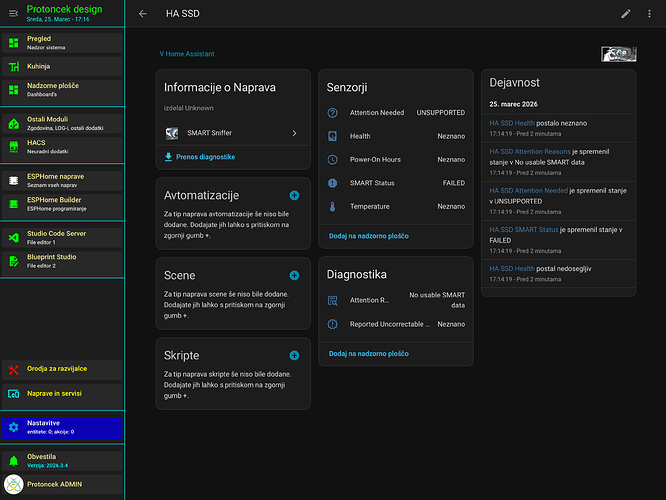Go back with the arrow icon
The image size is (666, 500).
[x=143, y=14]
